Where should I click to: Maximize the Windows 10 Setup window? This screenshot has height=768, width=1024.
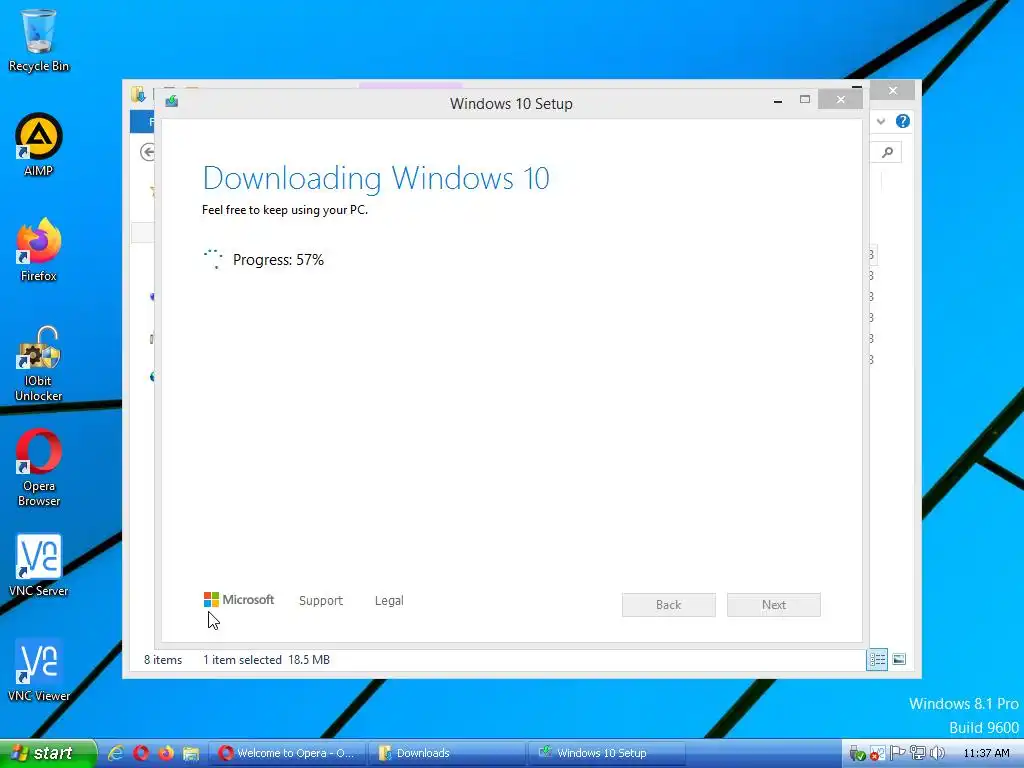[x=805, y=99]
